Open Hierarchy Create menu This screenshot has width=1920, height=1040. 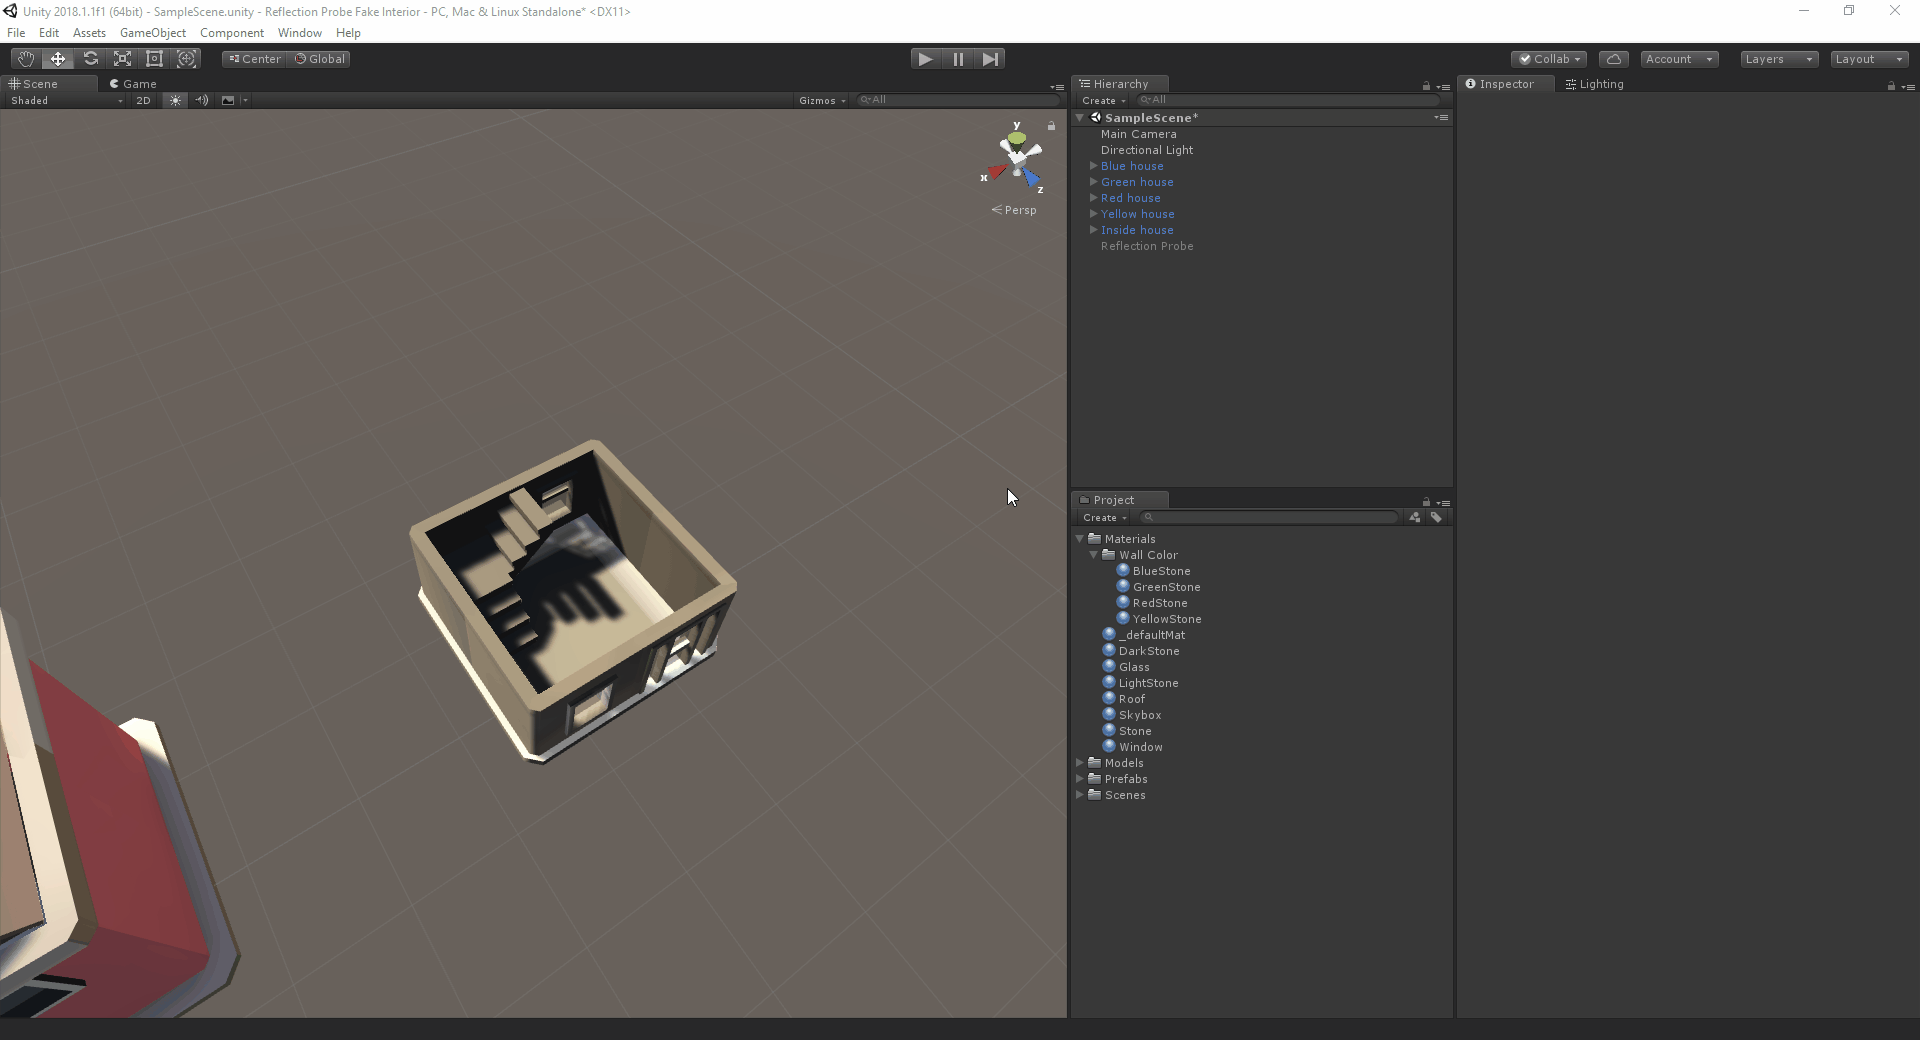pyautogui.click(x=1103, y=100)
